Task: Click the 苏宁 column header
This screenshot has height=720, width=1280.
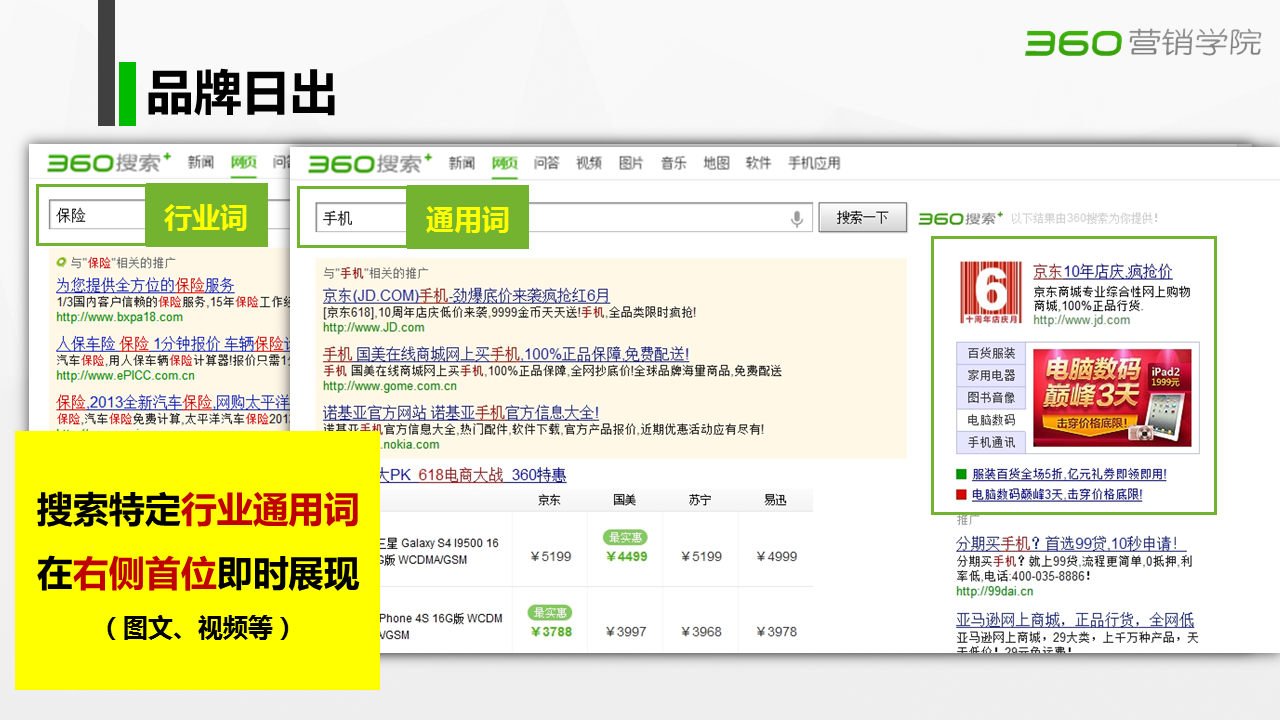Action: pos(700,500)
